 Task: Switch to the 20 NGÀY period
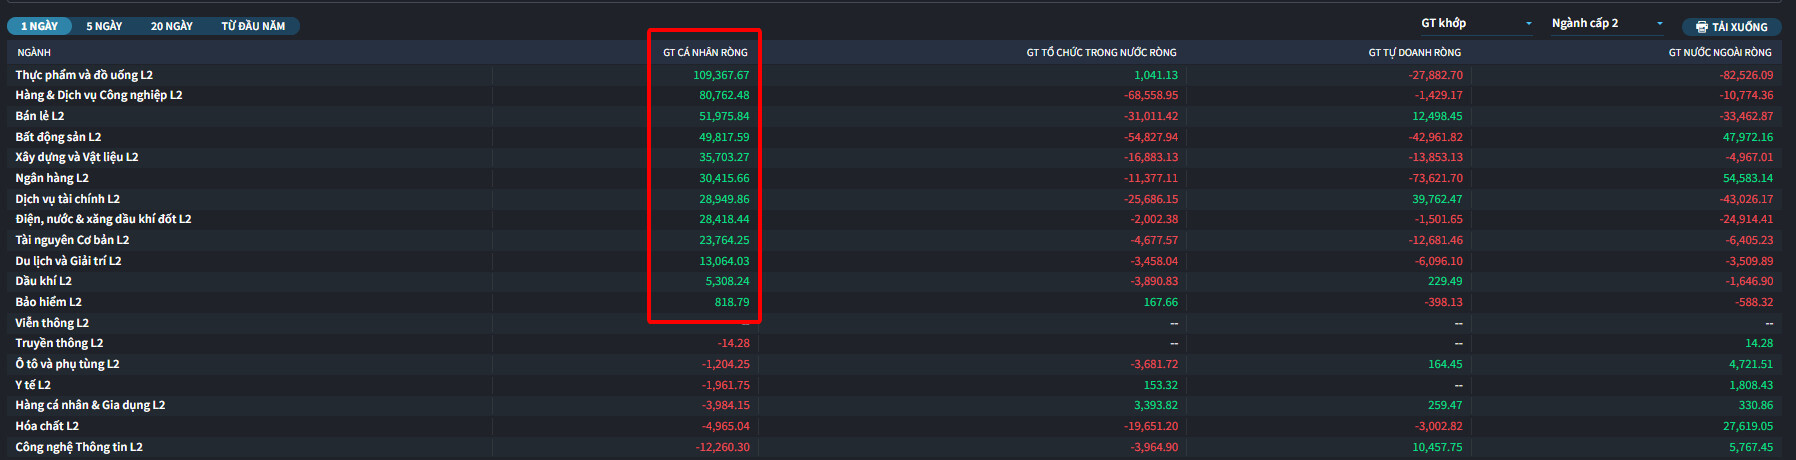[x=172, y=26]
